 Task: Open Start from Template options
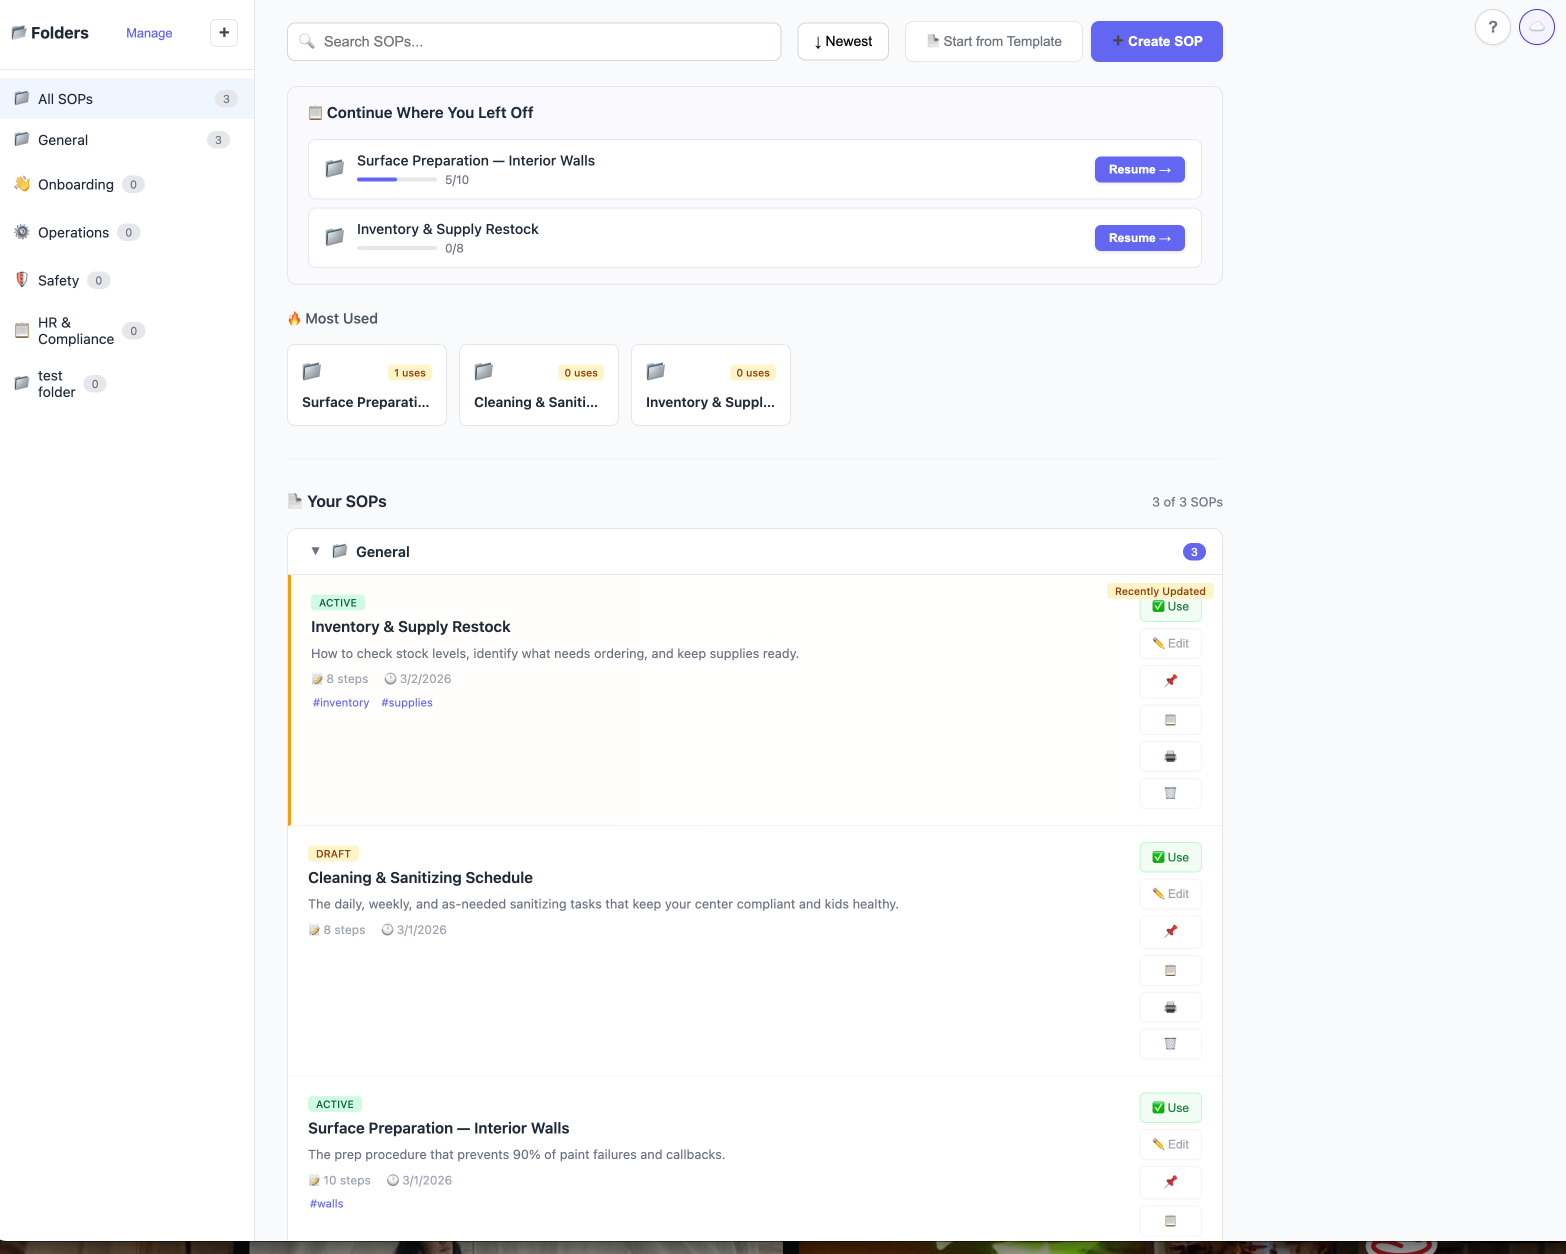tap(993, 41)
